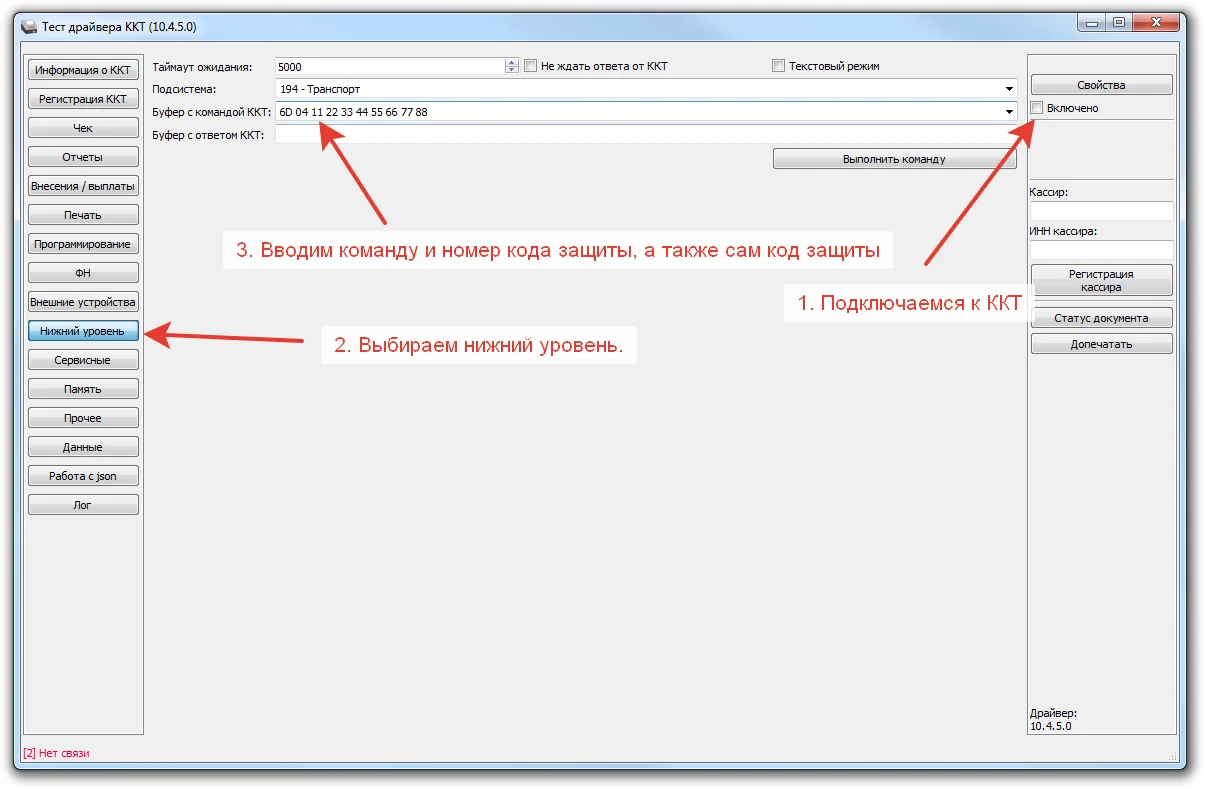Open the Сервисные section
Image resolution: width=1205 pixels, height=789 pixels.
click(x=83, y=360)
